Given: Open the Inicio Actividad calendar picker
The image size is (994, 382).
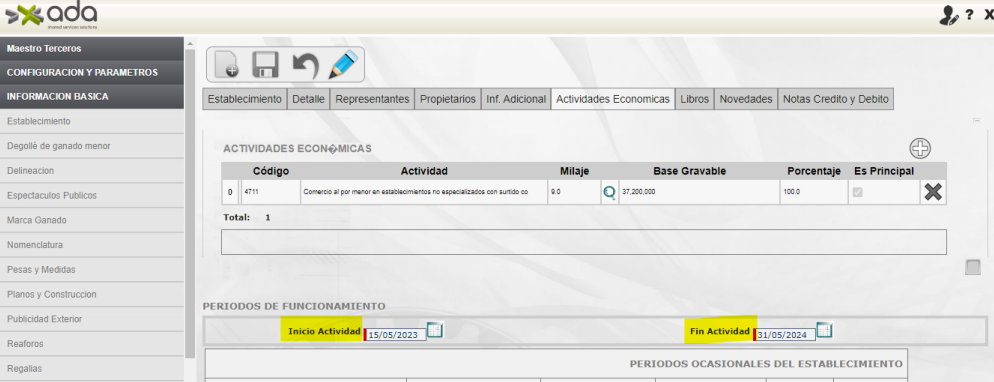Looking at the screenshot, I should coord(435,330).
